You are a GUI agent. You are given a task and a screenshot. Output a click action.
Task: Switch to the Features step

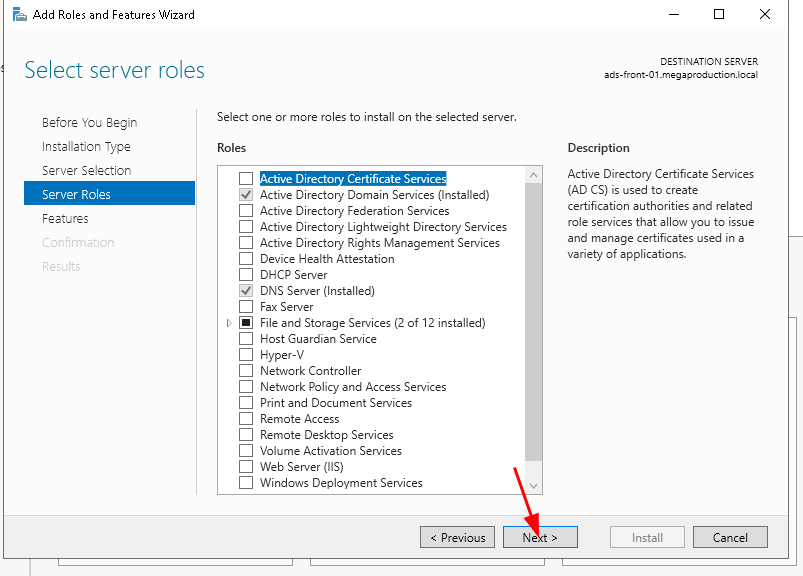coord(65,219)
